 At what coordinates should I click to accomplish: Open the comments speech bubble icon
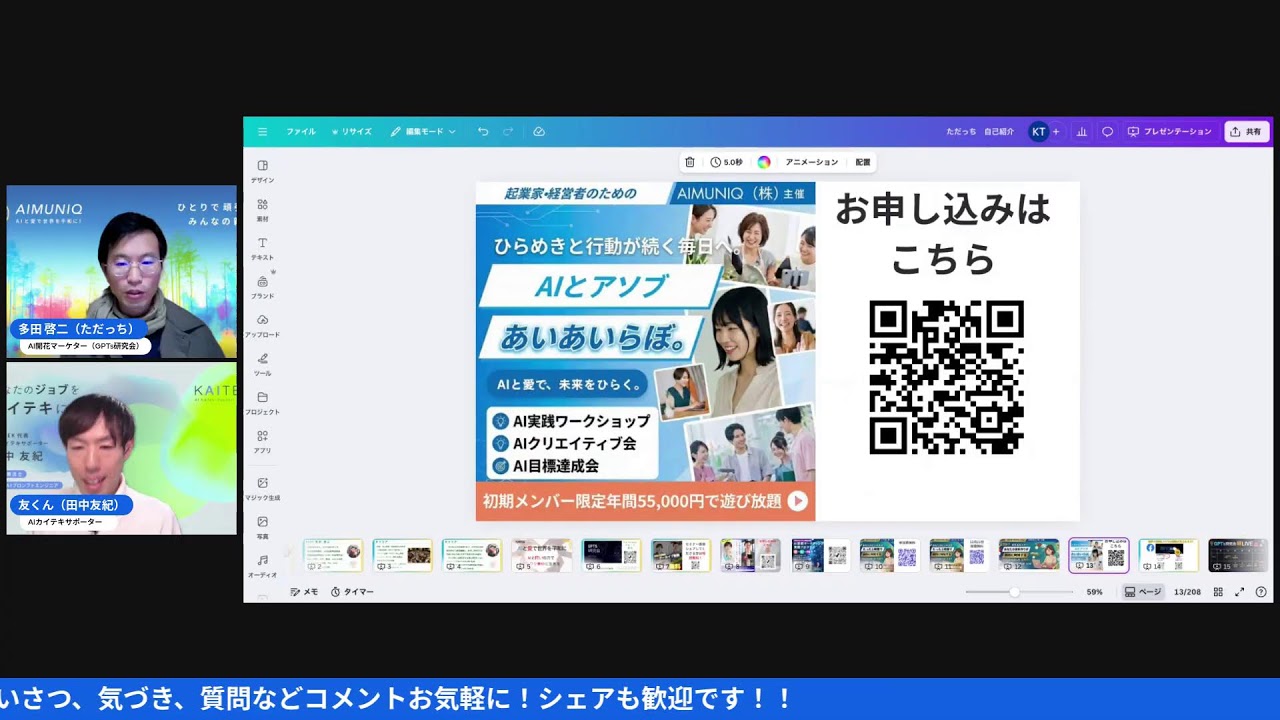(1107, 132)
